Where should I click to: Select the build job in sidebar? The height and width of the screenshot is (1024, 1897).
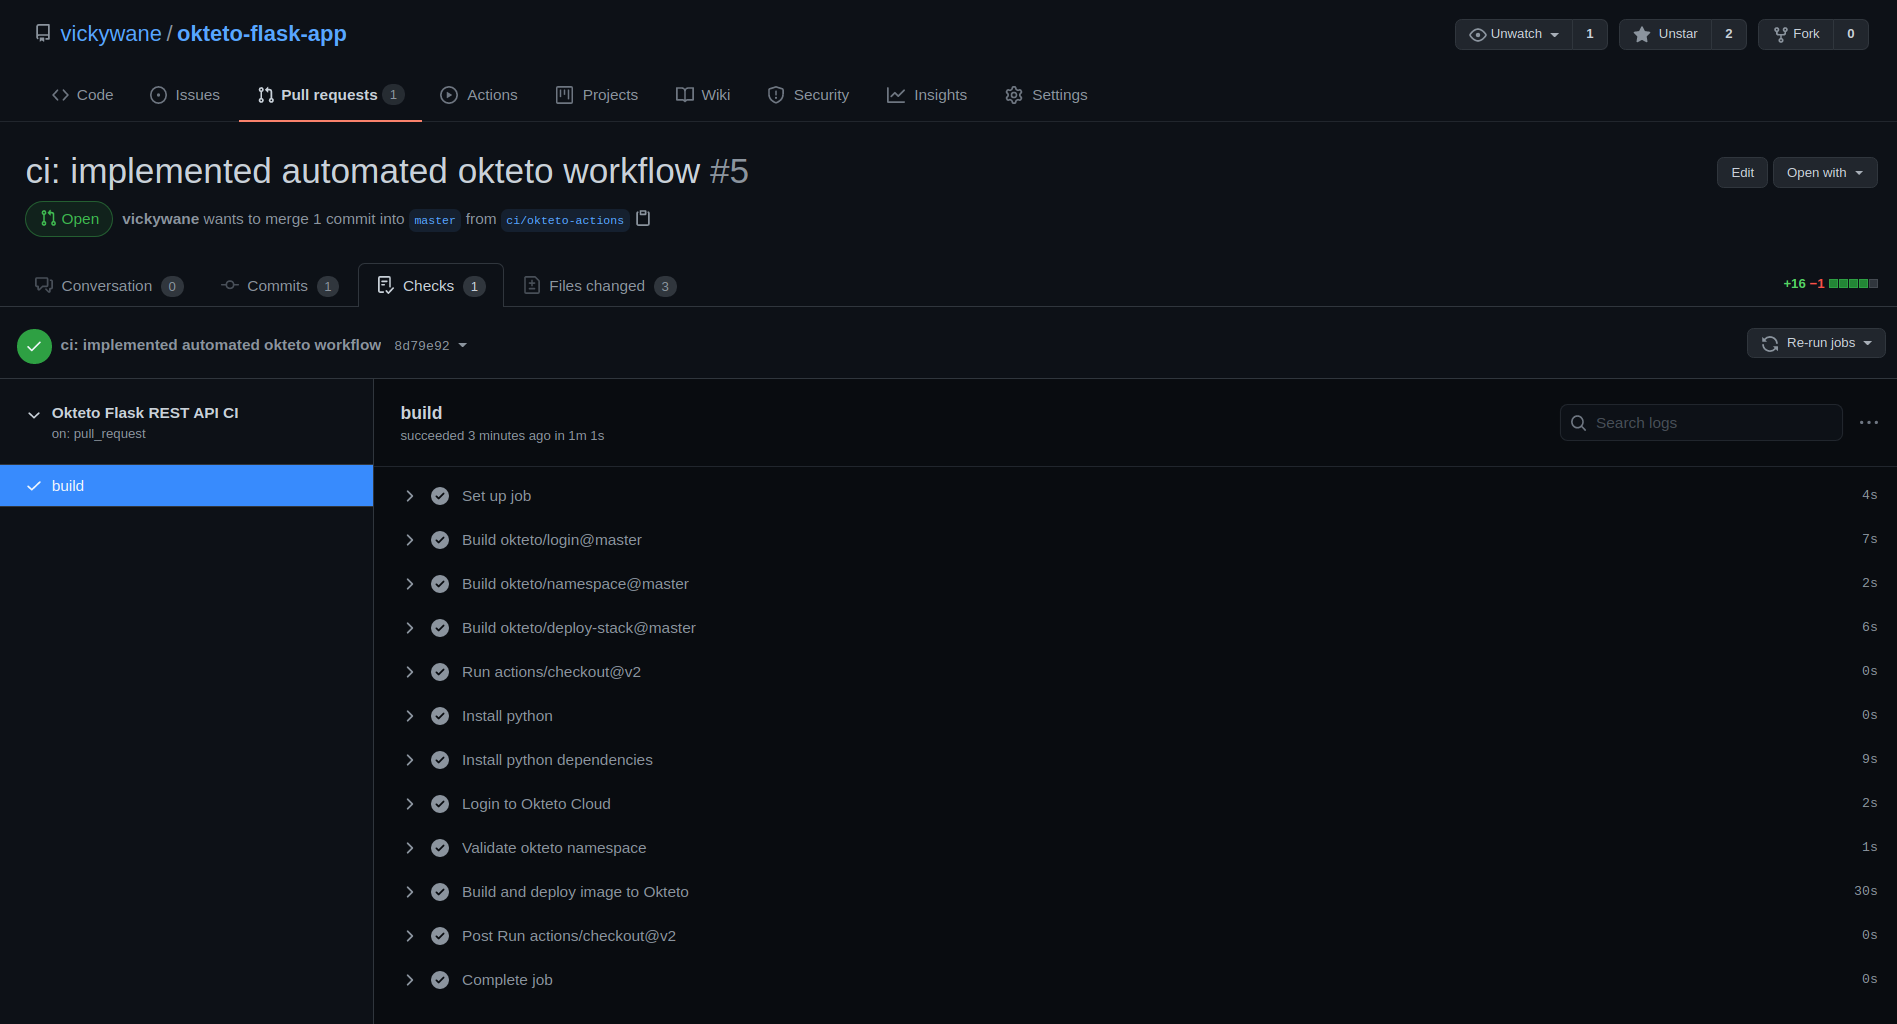pyautogui.click(x=186, y=486)
